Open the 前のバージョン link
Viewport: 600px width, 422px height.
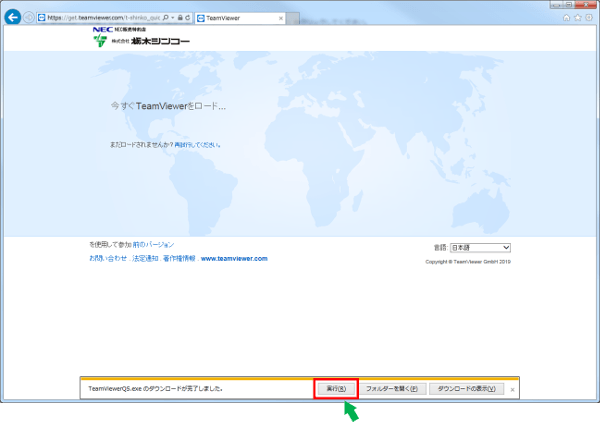pyautogui.click(x=153, y=244)
